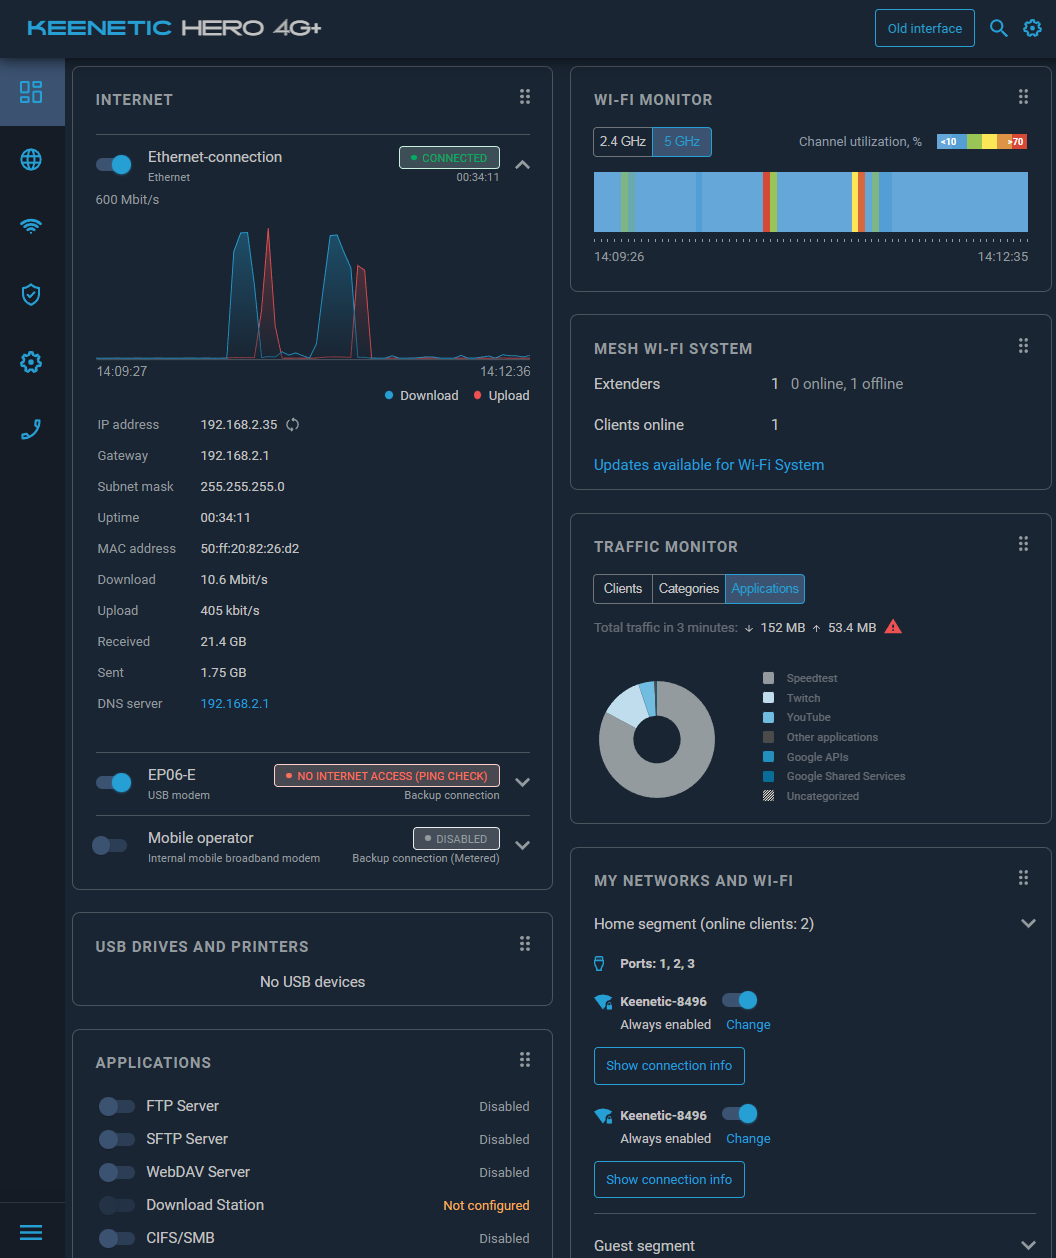
Task: Open the Dashboard icon in the sidebar
Action: coord(31,93)
